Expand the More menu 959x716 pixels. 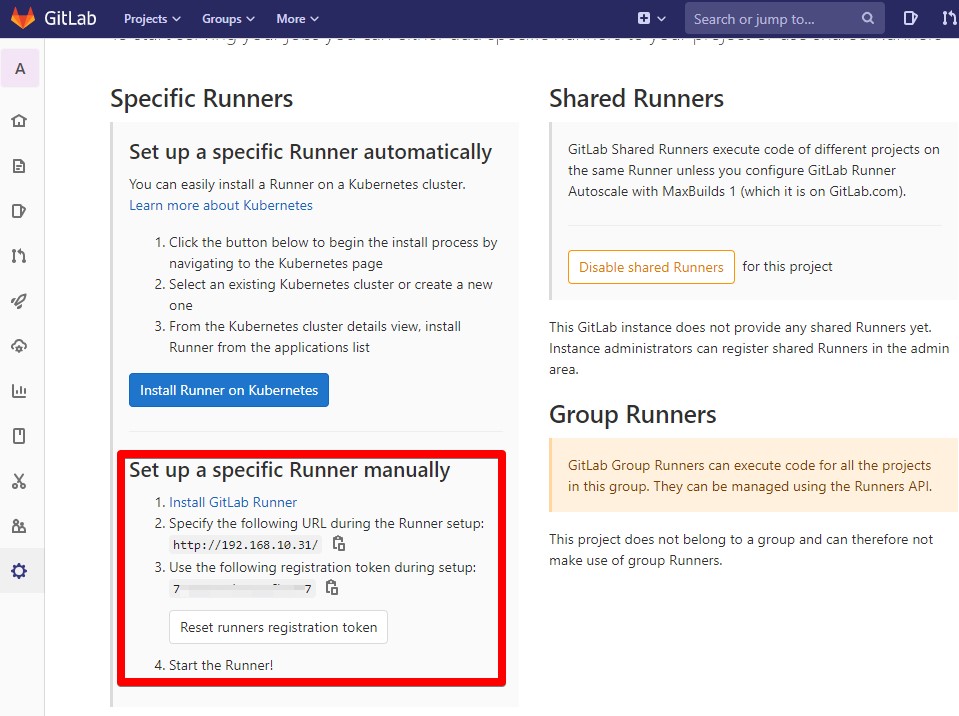click(297, 18)
